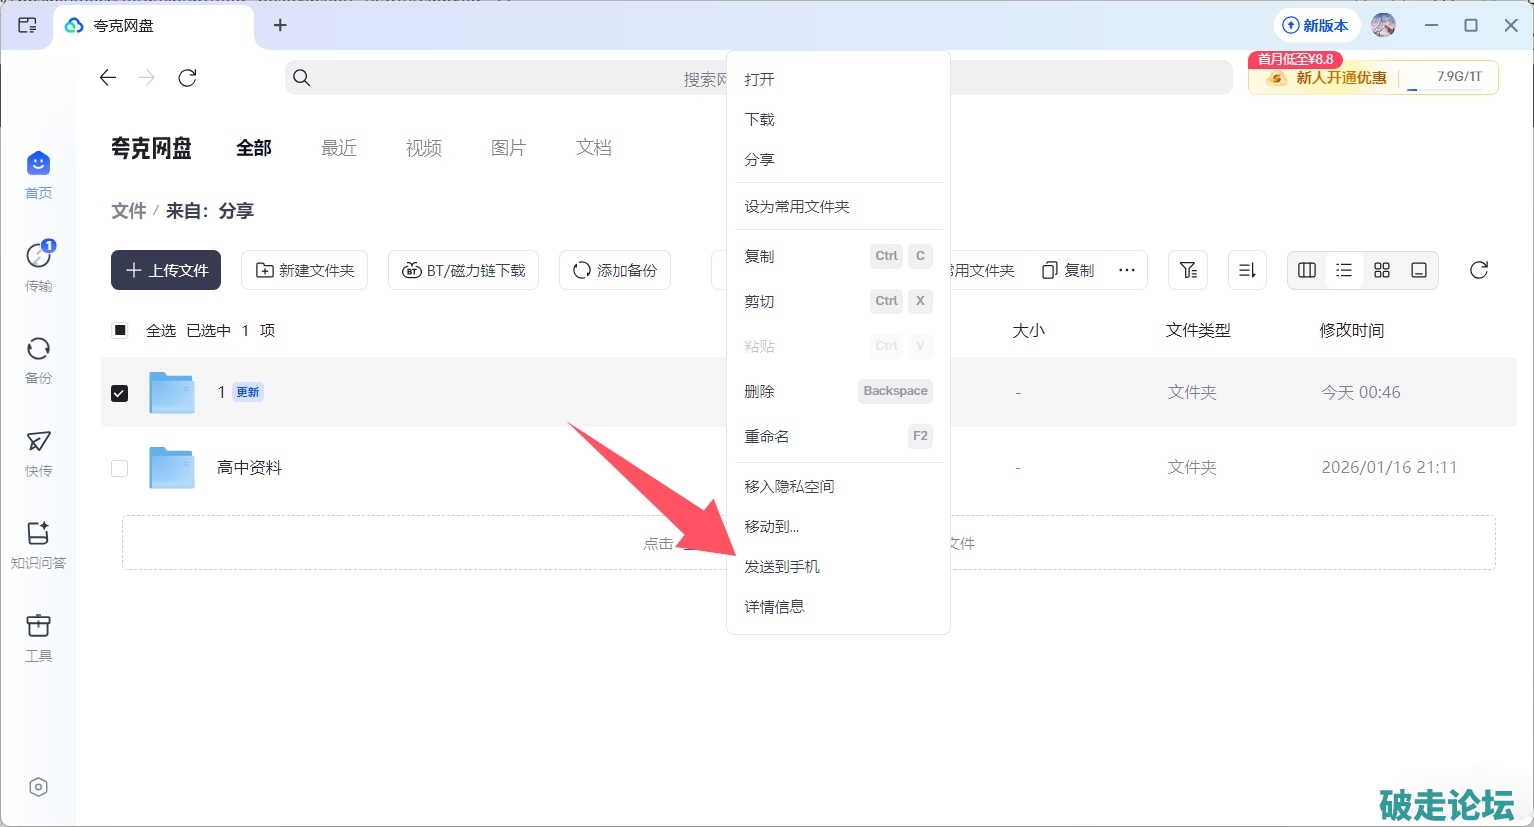Image resolution: width=1534 pixels, height=827 pixels.
Task: Click the 新建文件夹 button
Action: (305, 270)
